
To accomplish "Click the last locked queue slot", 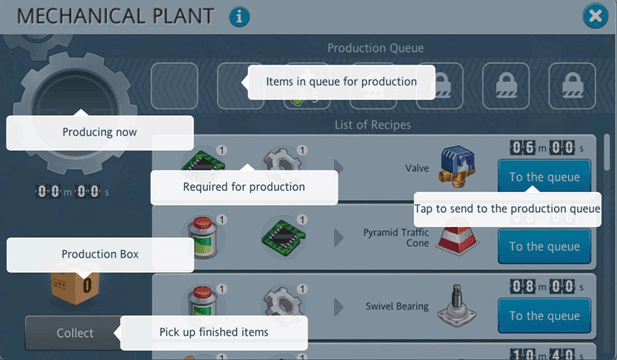I will click(x=572, y=86).
